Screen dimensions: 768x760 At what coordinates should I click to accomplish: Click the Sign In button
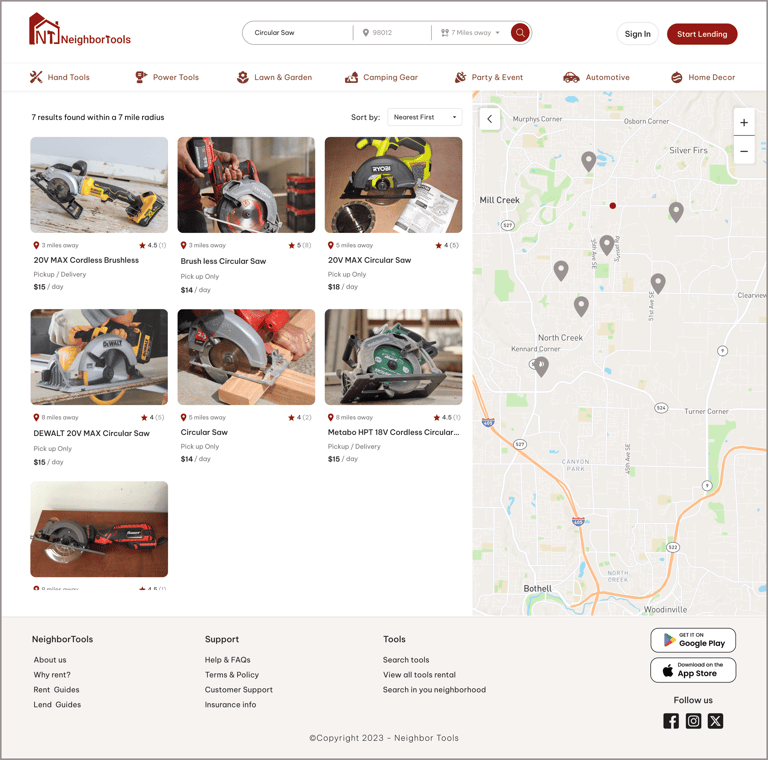[637, 34]
